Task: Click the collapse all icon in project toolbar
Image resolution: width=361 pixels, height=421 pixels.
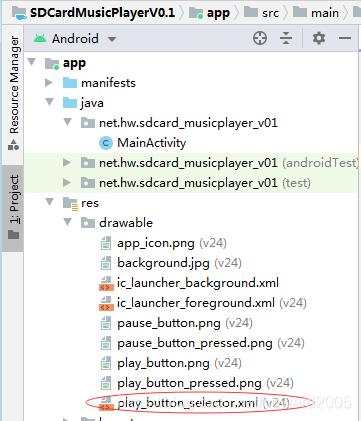Action: point(286,38)
